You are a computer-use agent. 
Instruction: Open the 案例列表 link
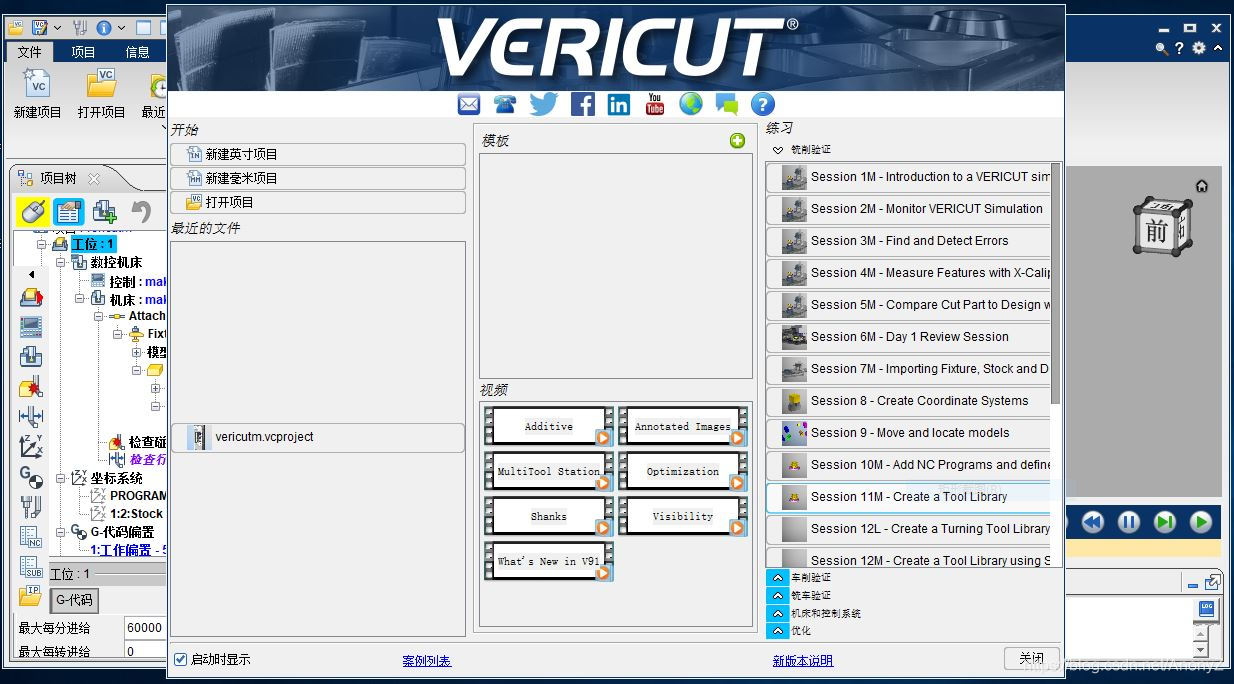426,661
